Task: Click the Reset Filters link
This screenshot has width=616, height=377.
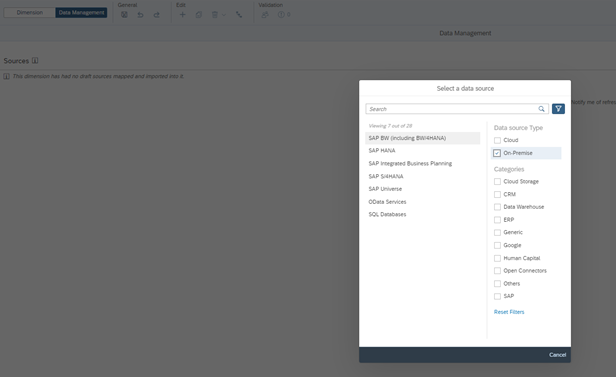Action: click(x=509, y=312)
